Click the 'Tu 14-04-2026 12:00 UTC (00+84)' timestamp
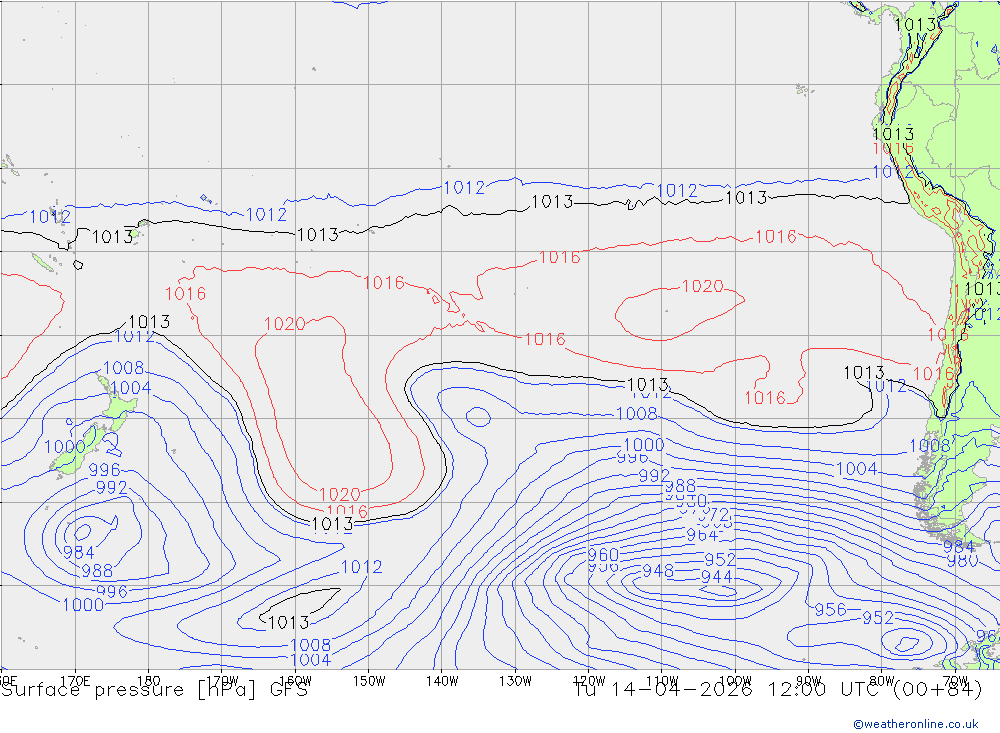 click(778, 690)
